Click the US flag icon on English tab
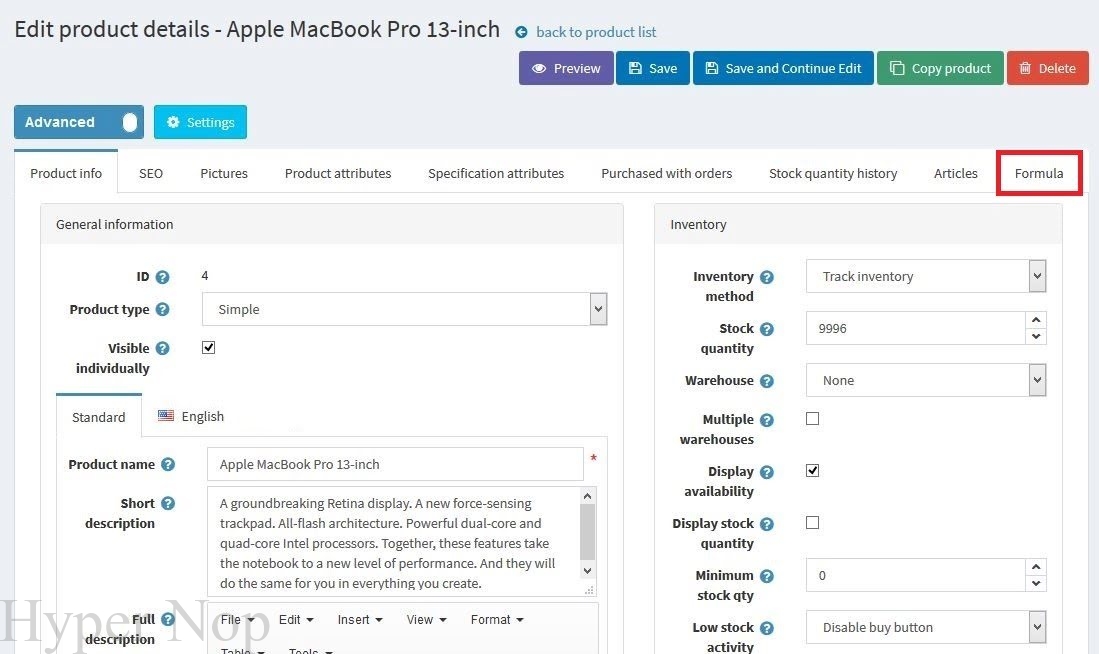The image size is (1099, 654). [165, 416]
